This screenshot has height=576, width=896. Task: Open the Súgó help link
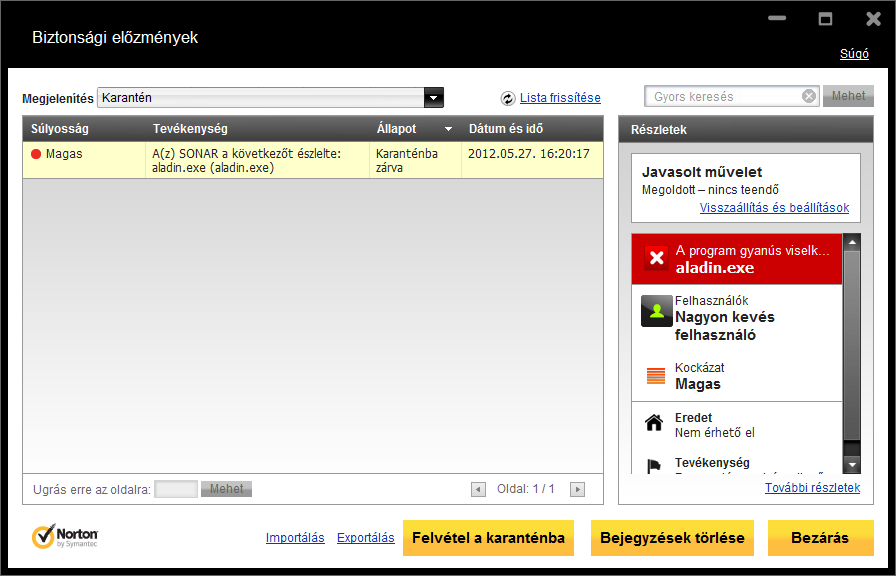(x=854, y=54)
